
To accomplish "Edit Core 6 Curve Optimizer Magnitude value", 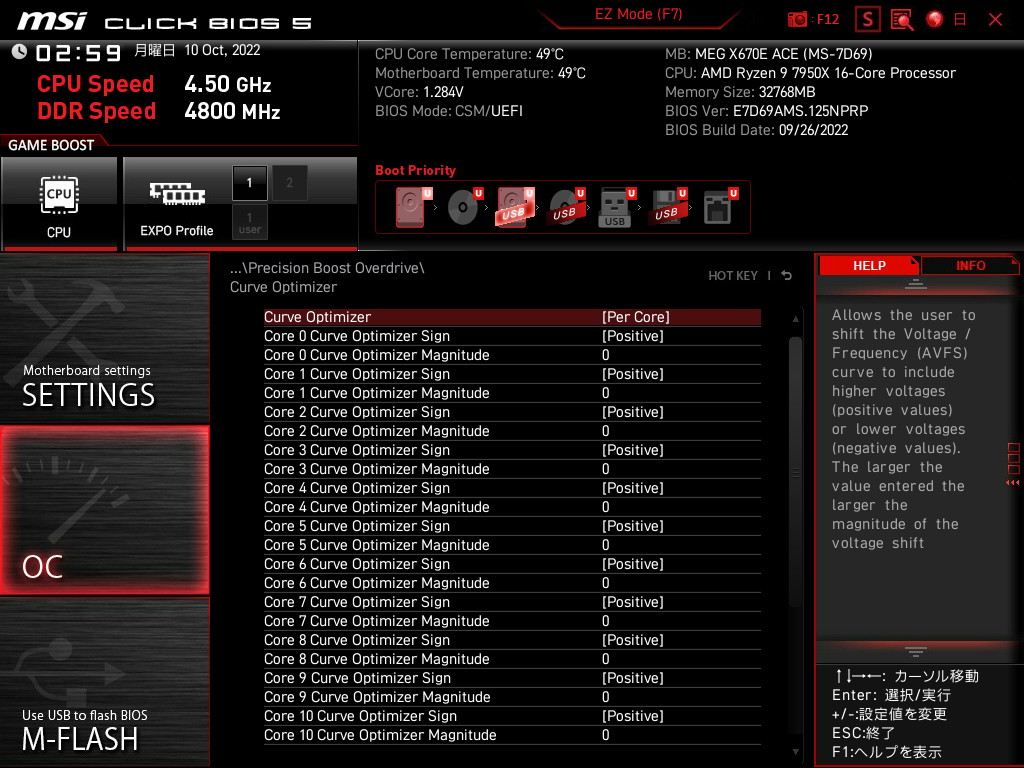I will point(605,583).
